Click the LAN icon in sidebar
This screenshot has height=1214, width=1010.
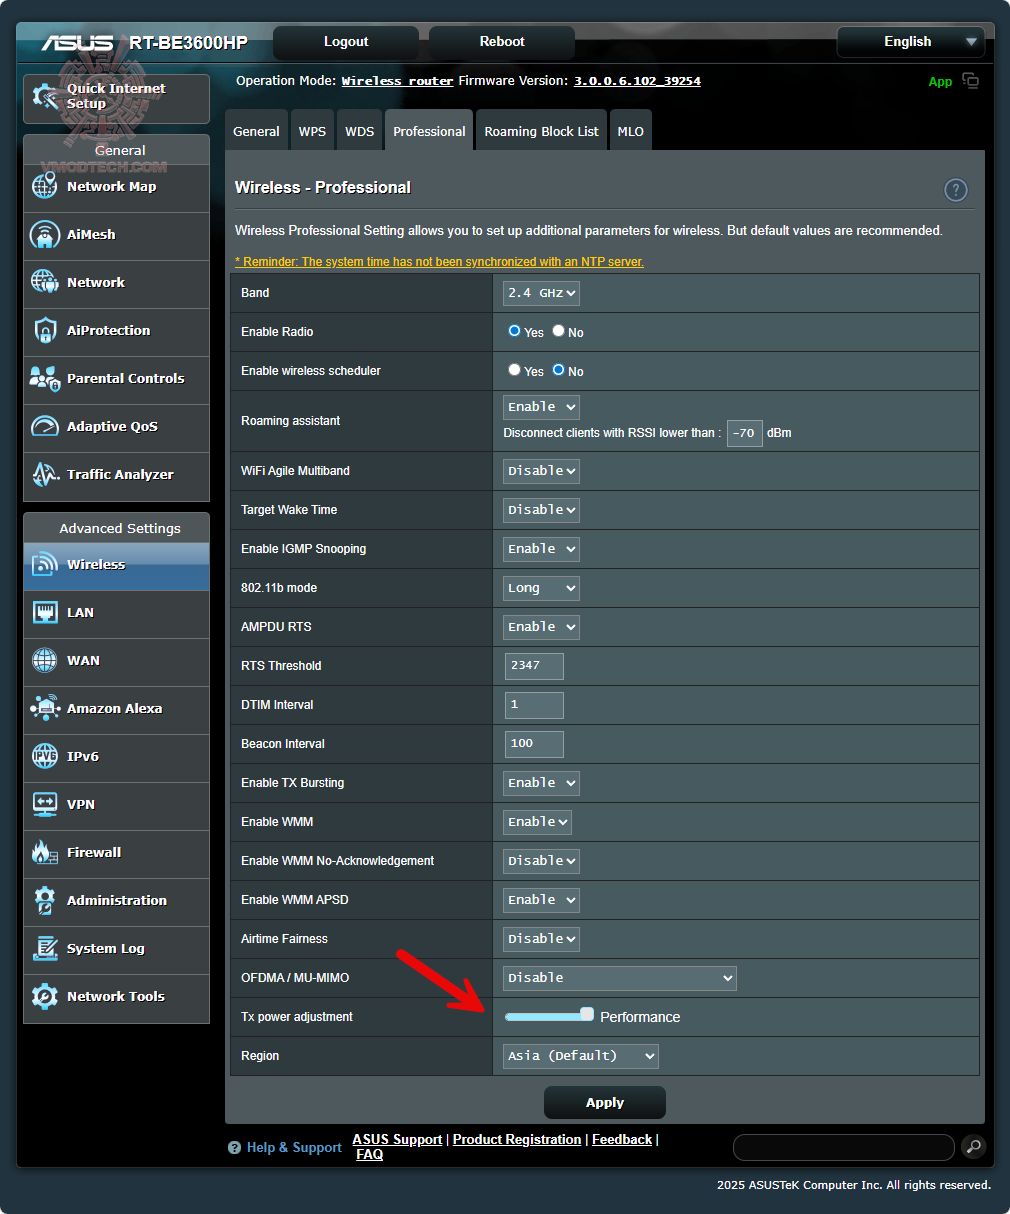[45, 612]
